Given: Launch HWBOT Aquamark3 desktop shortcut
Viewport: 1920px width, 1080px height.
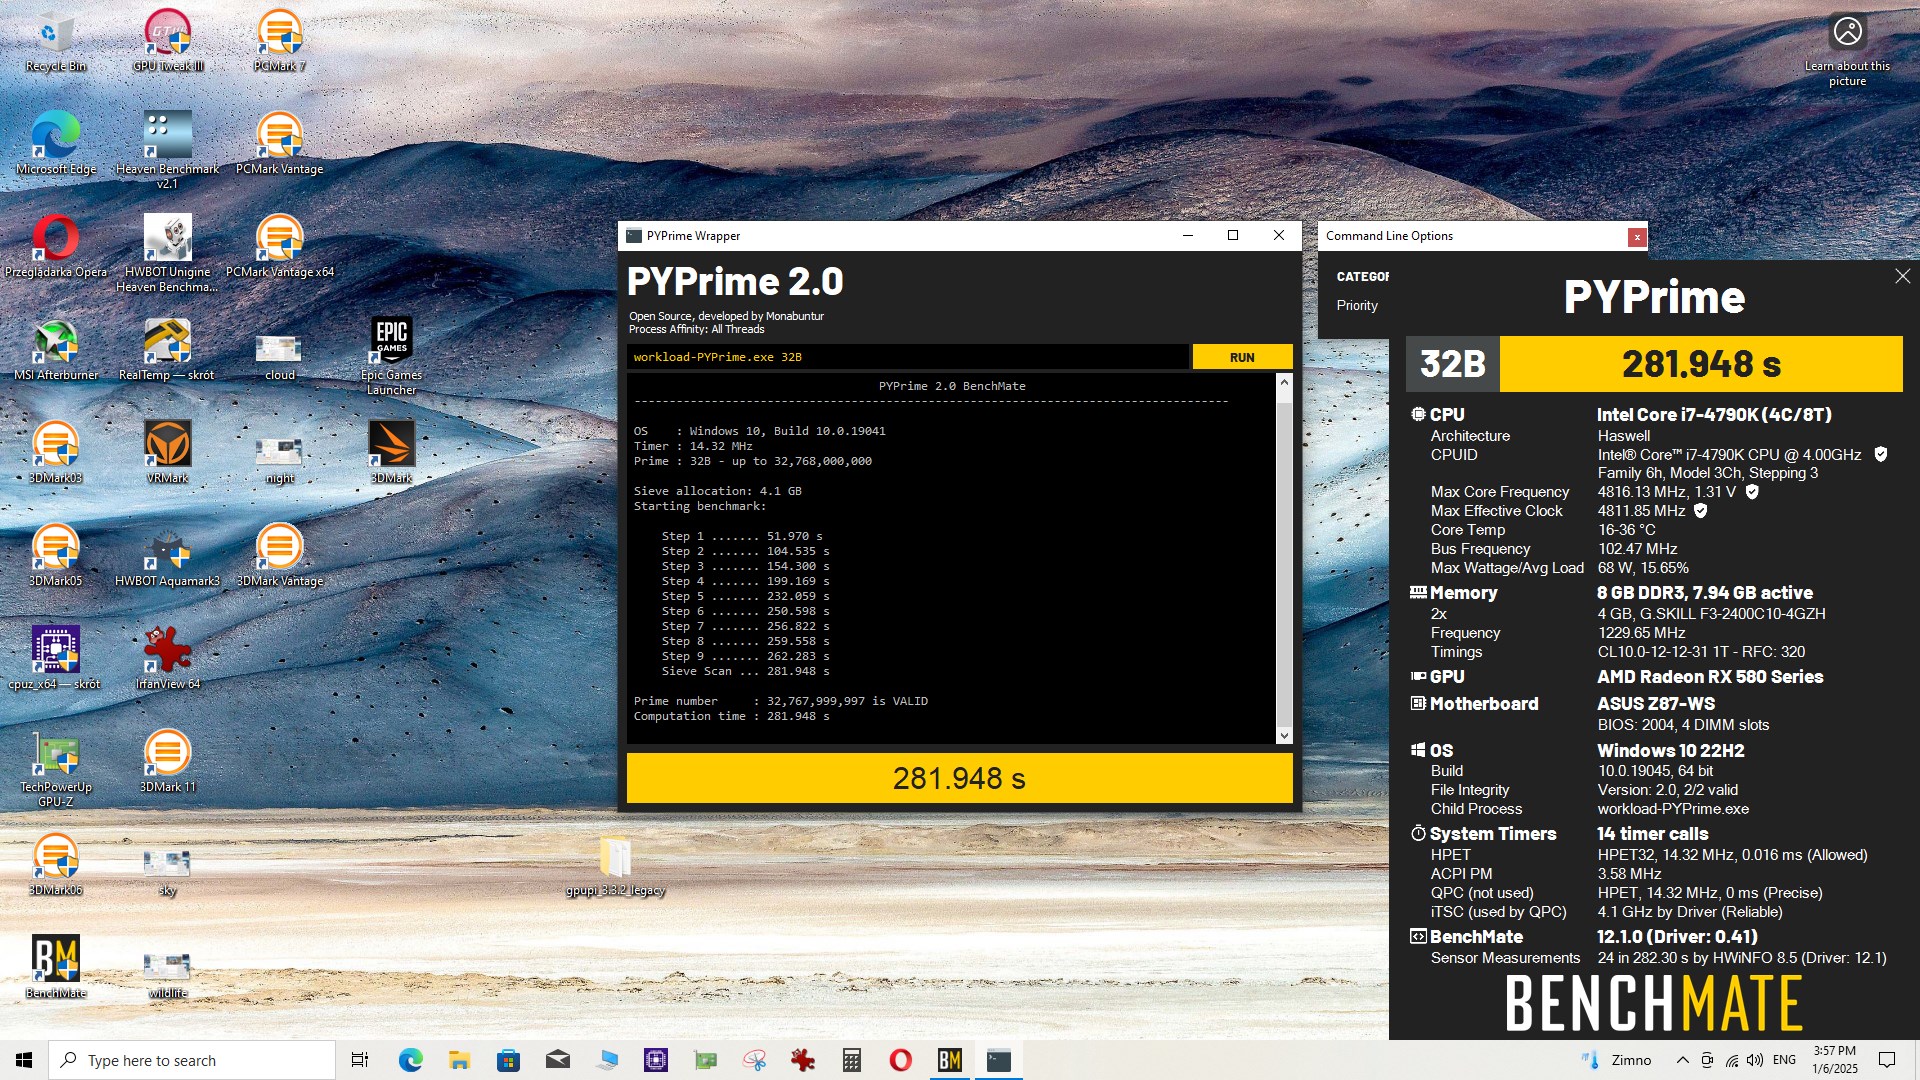Looking at the screenshot, I should (168, 556).
